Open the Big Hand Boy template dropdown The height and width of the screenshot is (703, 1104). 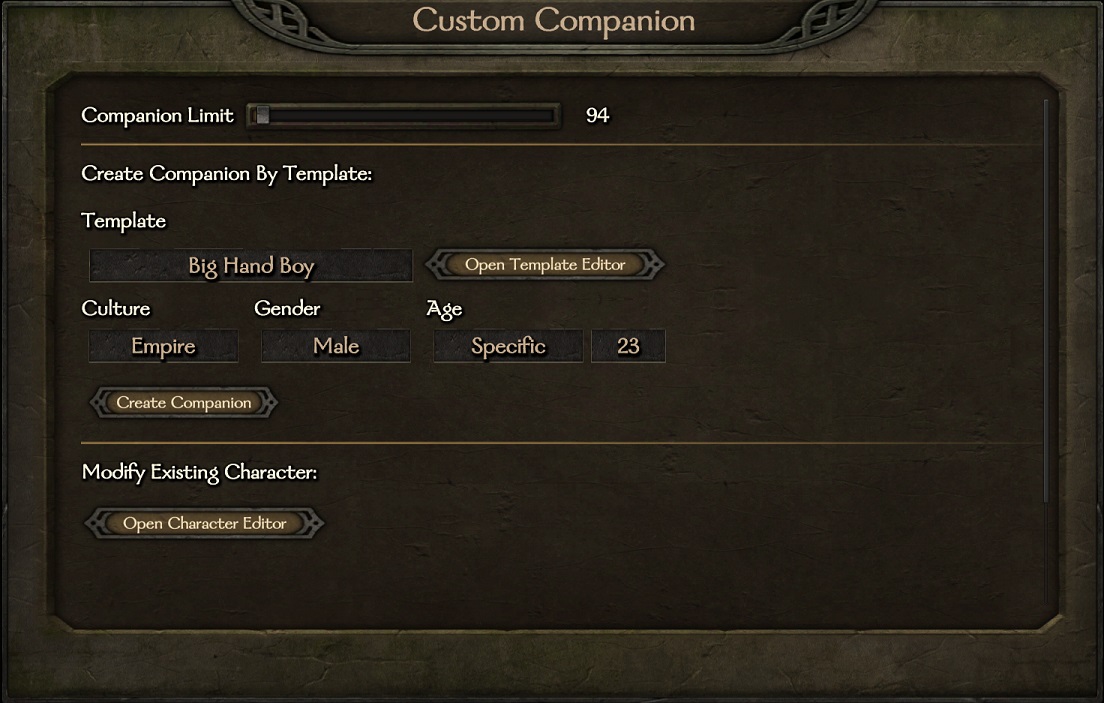251,266
